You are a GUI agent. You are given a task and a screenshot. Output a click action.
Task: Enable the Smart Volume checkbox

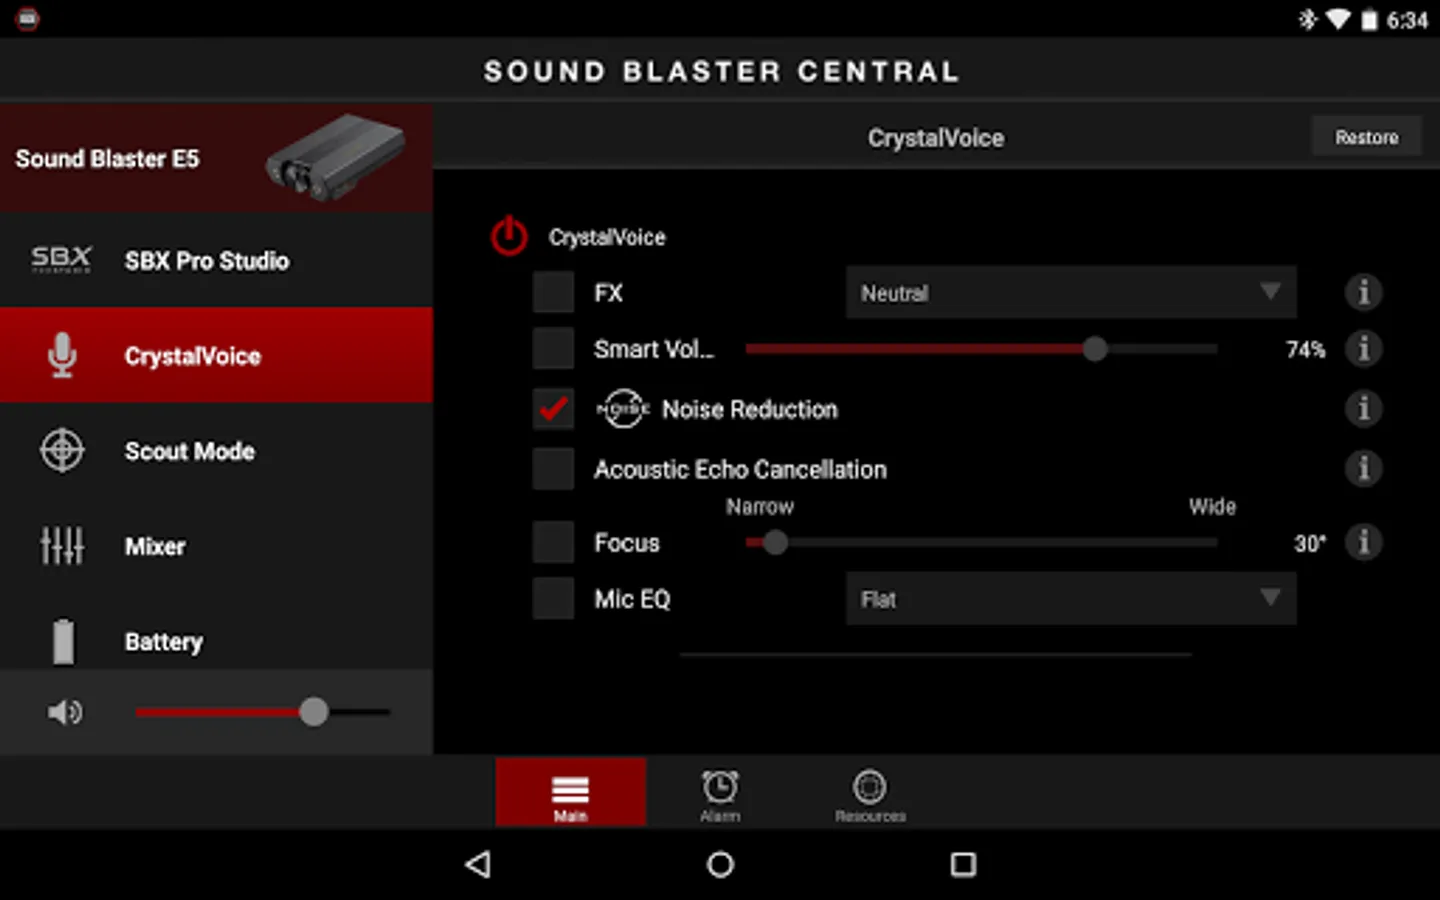[x=553, y=349]
